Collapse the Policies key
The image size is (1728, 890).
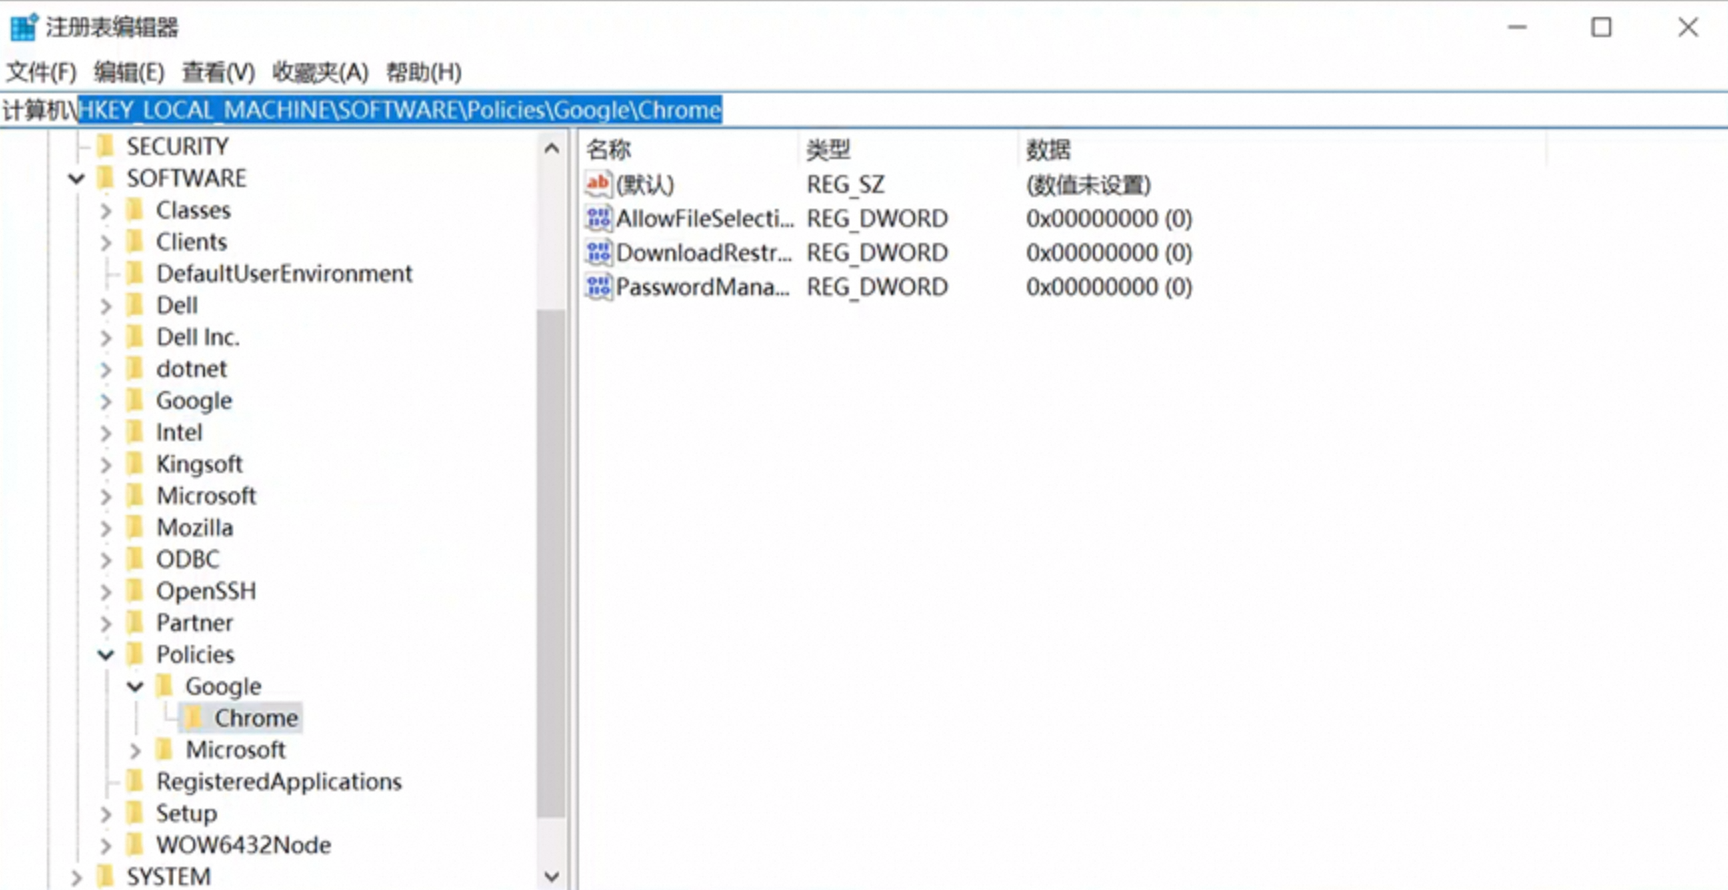click(x=106, y=655)
